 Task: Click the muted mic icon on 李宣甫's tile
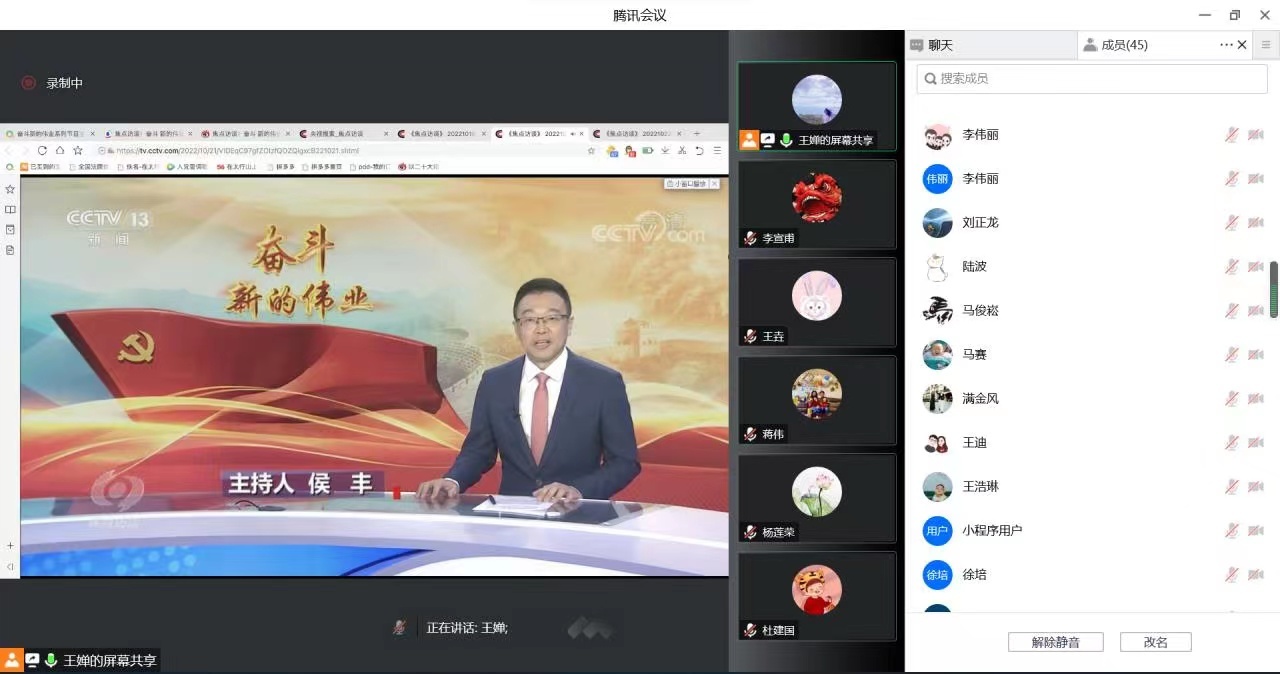pos(750,238)
